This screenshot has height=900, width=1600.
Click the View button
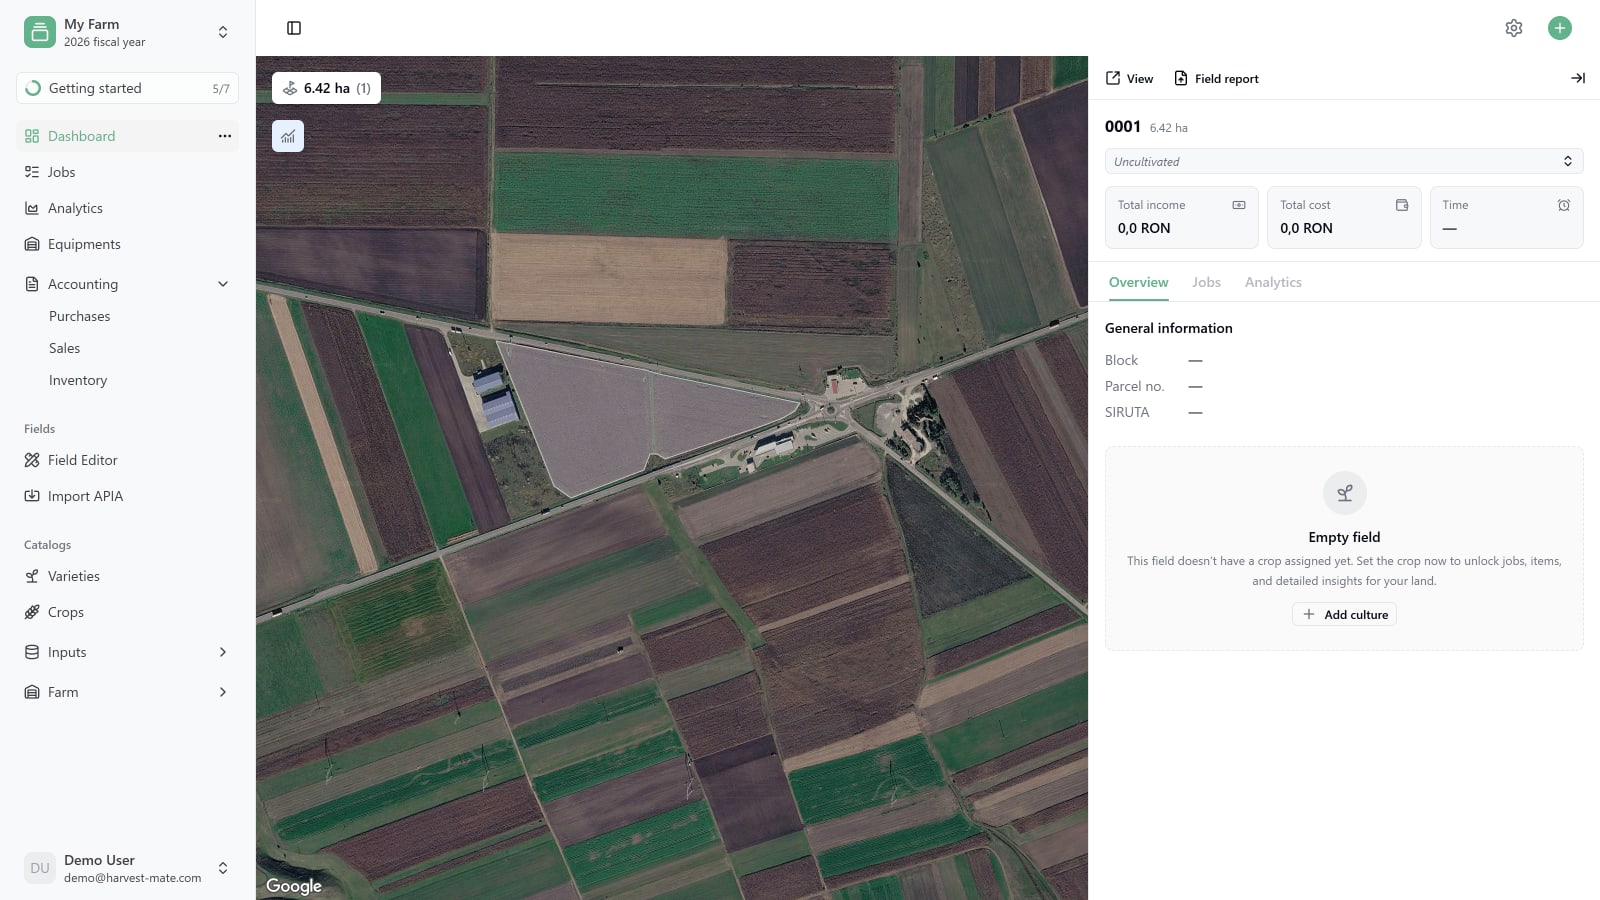click(1129, 78)
